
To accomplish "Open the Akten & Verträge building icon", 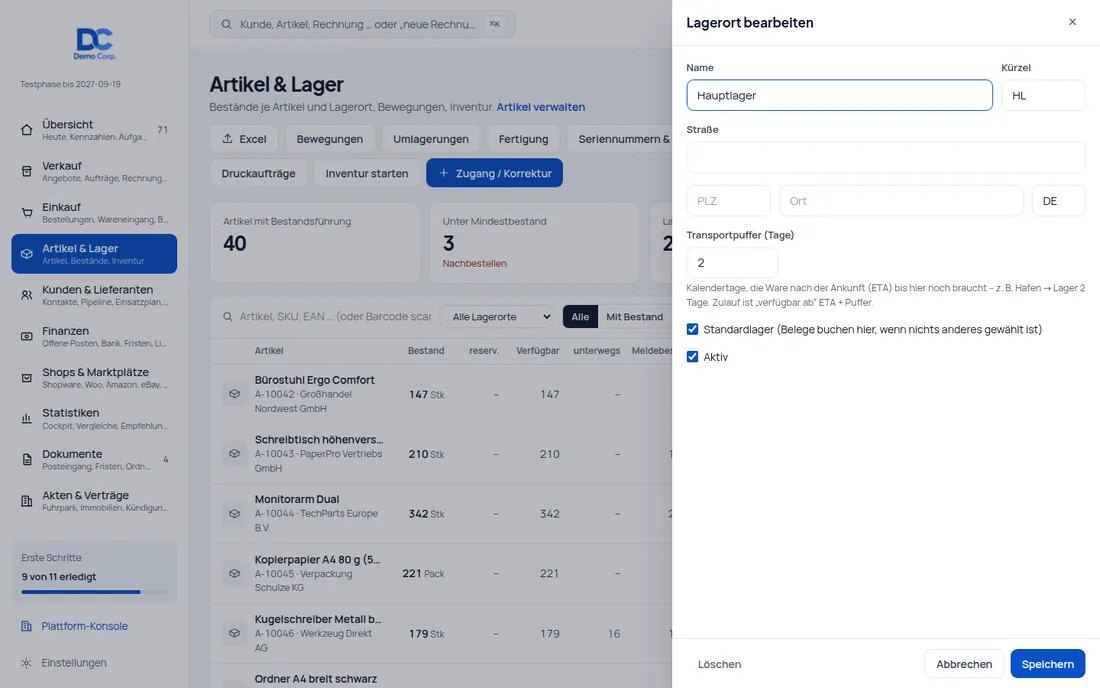I will click(27, 501).
